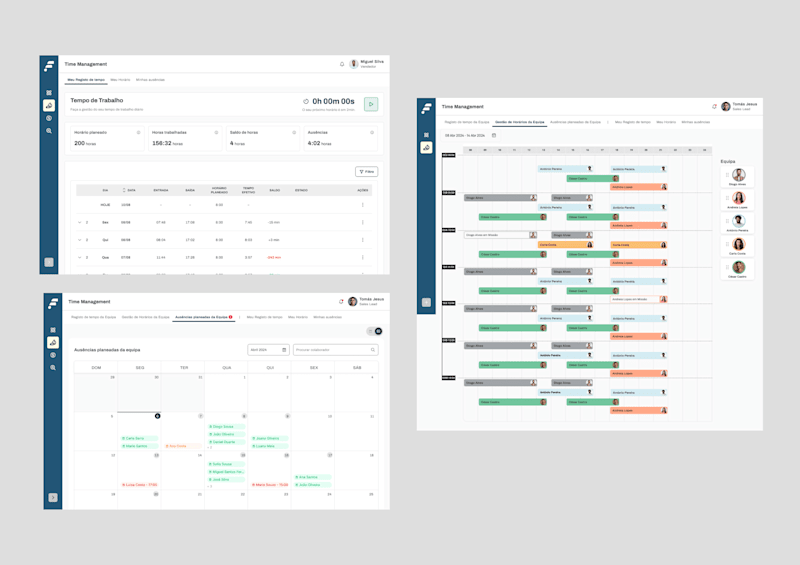Toggle calendar/list view switch above absences calendar

[x=374, y=331]
